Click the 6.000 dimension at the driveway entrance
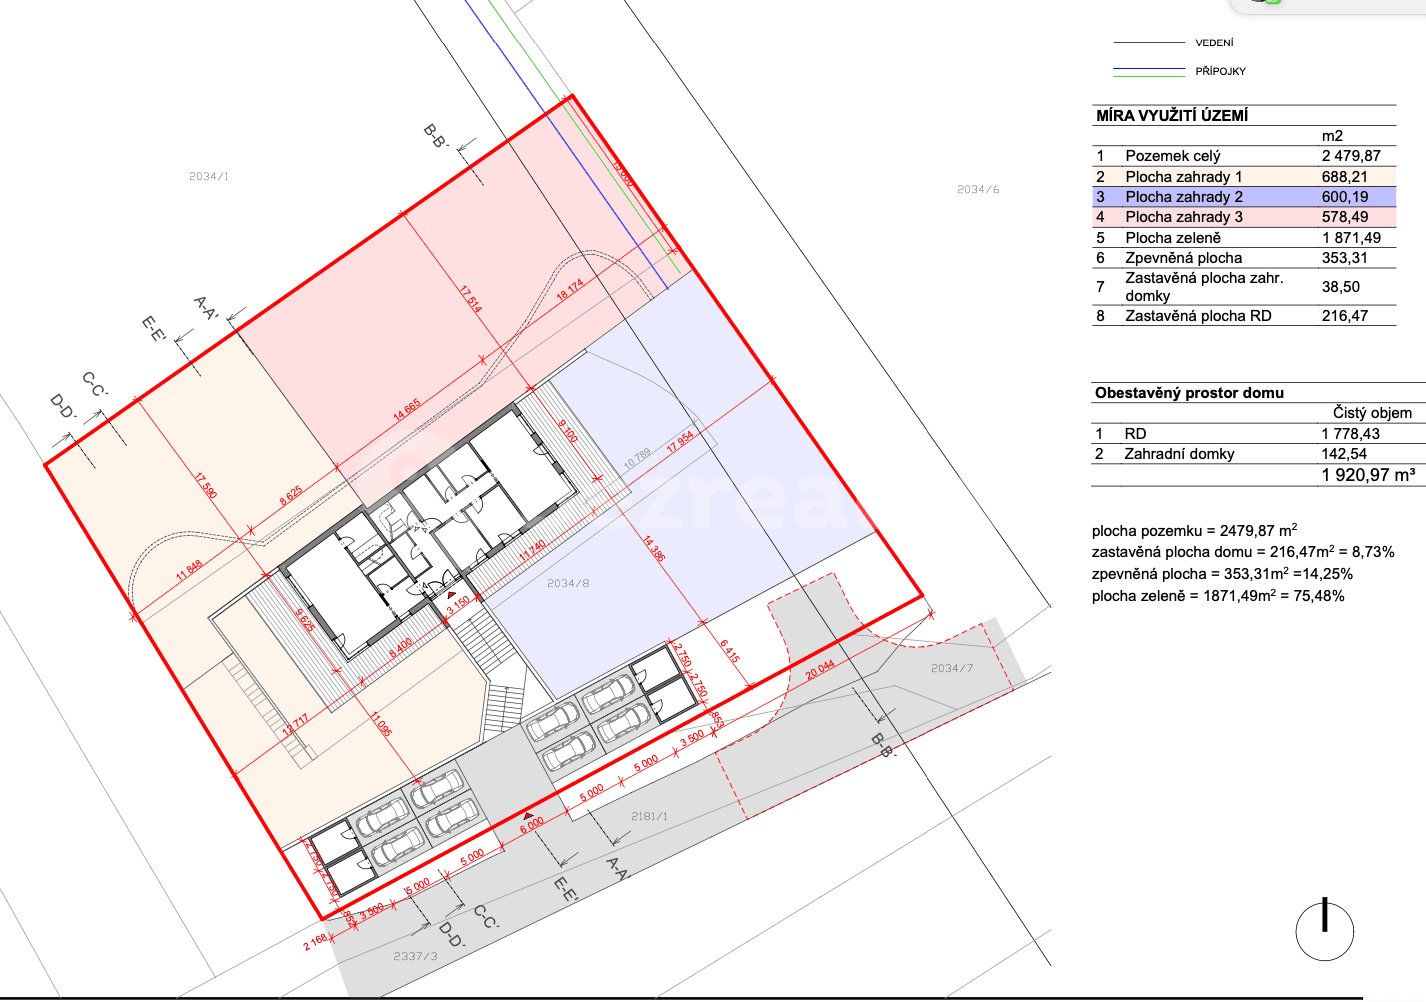The image size is (1426, 1002). pyautogui.click(x=532, y=824)
